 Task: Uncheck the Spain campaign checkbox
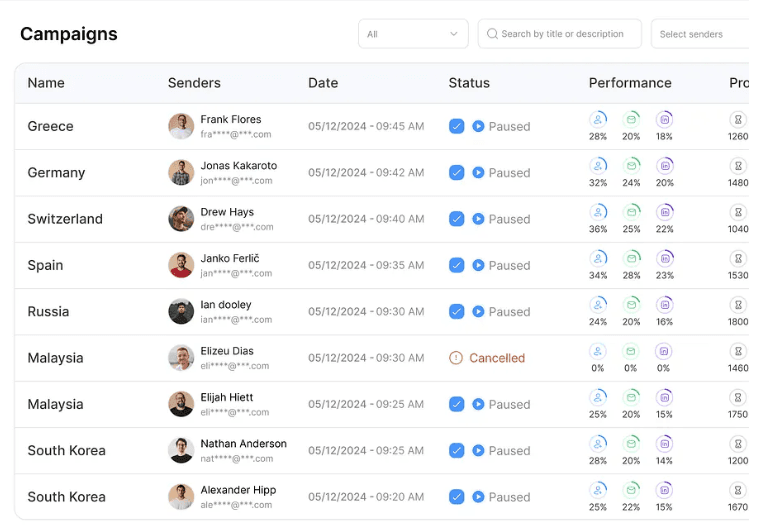tap(456, 265)
